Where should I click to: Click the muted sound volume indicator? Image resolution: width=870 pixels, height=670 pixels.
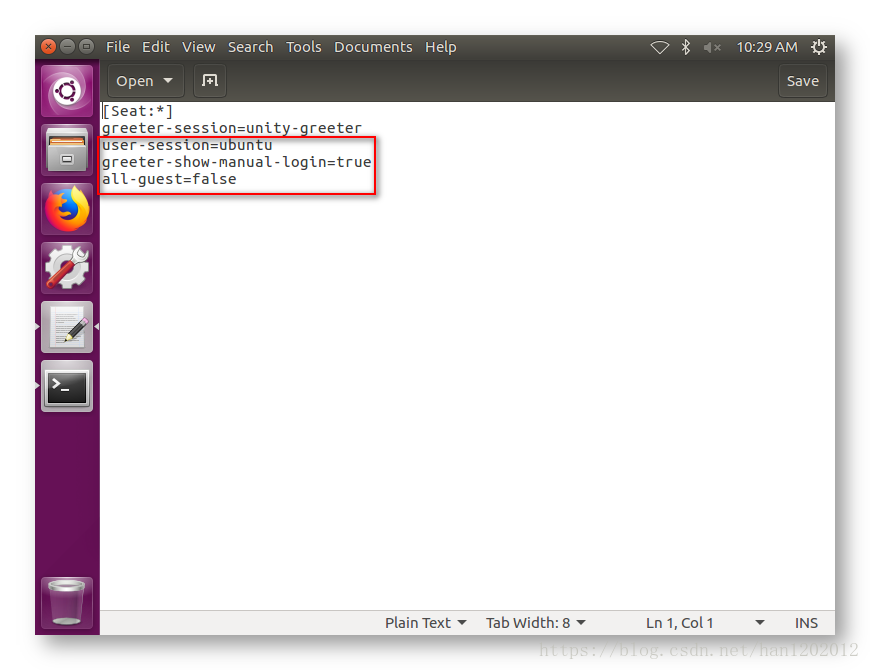click(712, 47)
